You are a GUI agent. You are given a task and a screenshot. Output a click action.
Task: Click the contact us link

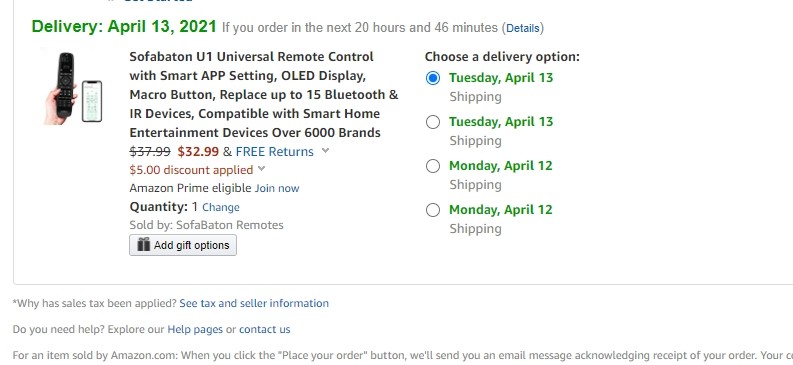(265, 330)
